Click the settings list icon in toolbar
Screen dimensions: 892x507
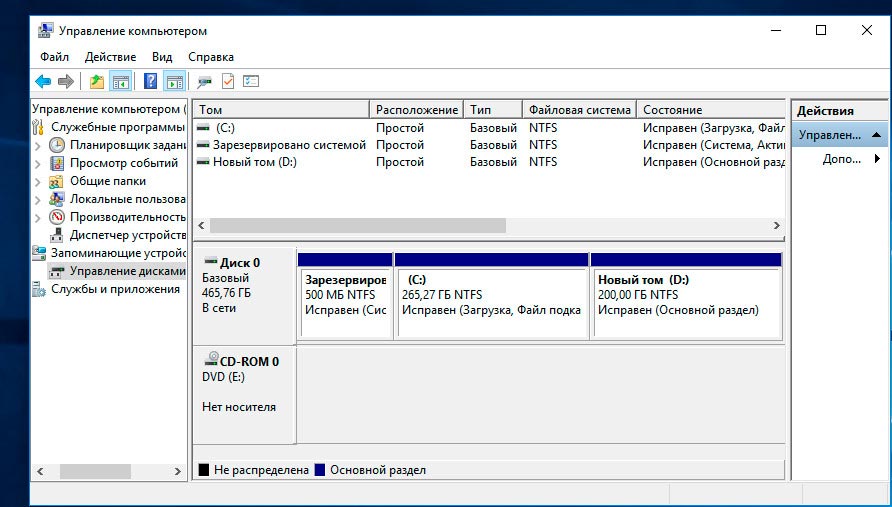point(251,82)
